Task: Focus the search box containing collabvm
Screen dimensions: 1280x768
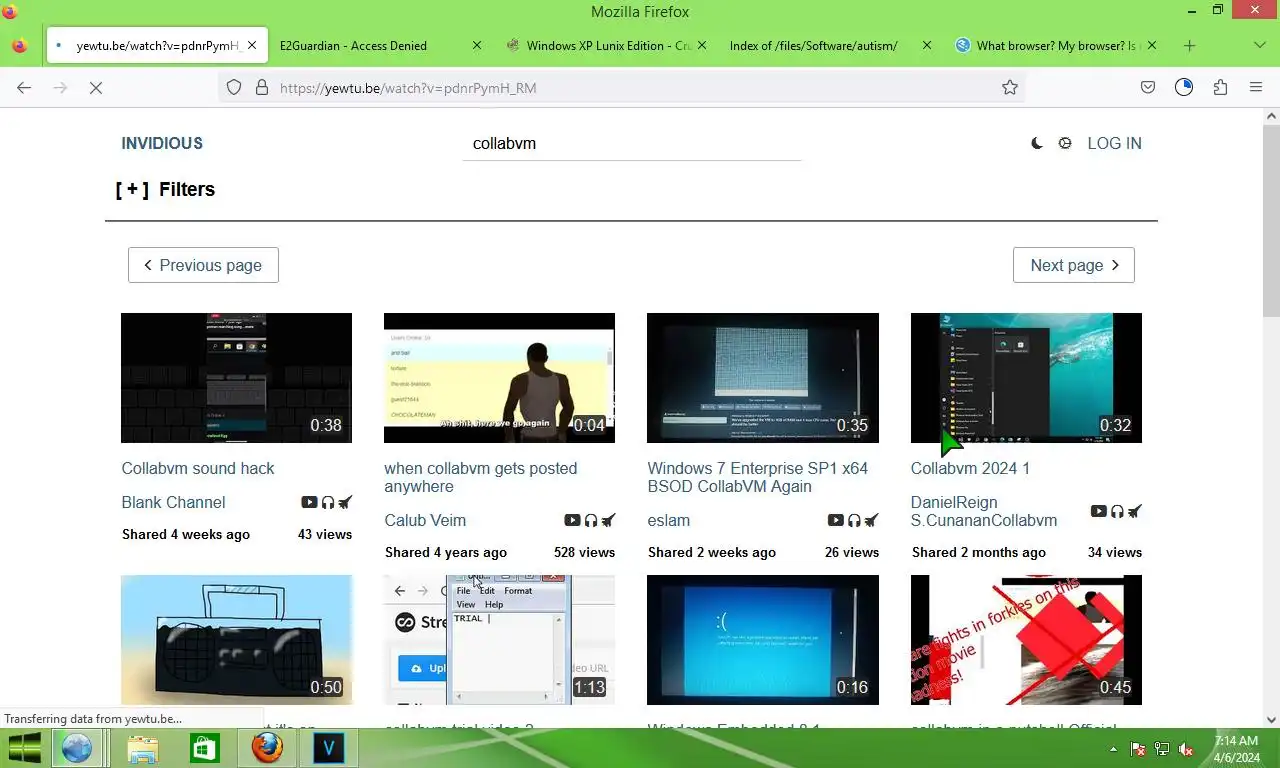Action: point(632,143)
